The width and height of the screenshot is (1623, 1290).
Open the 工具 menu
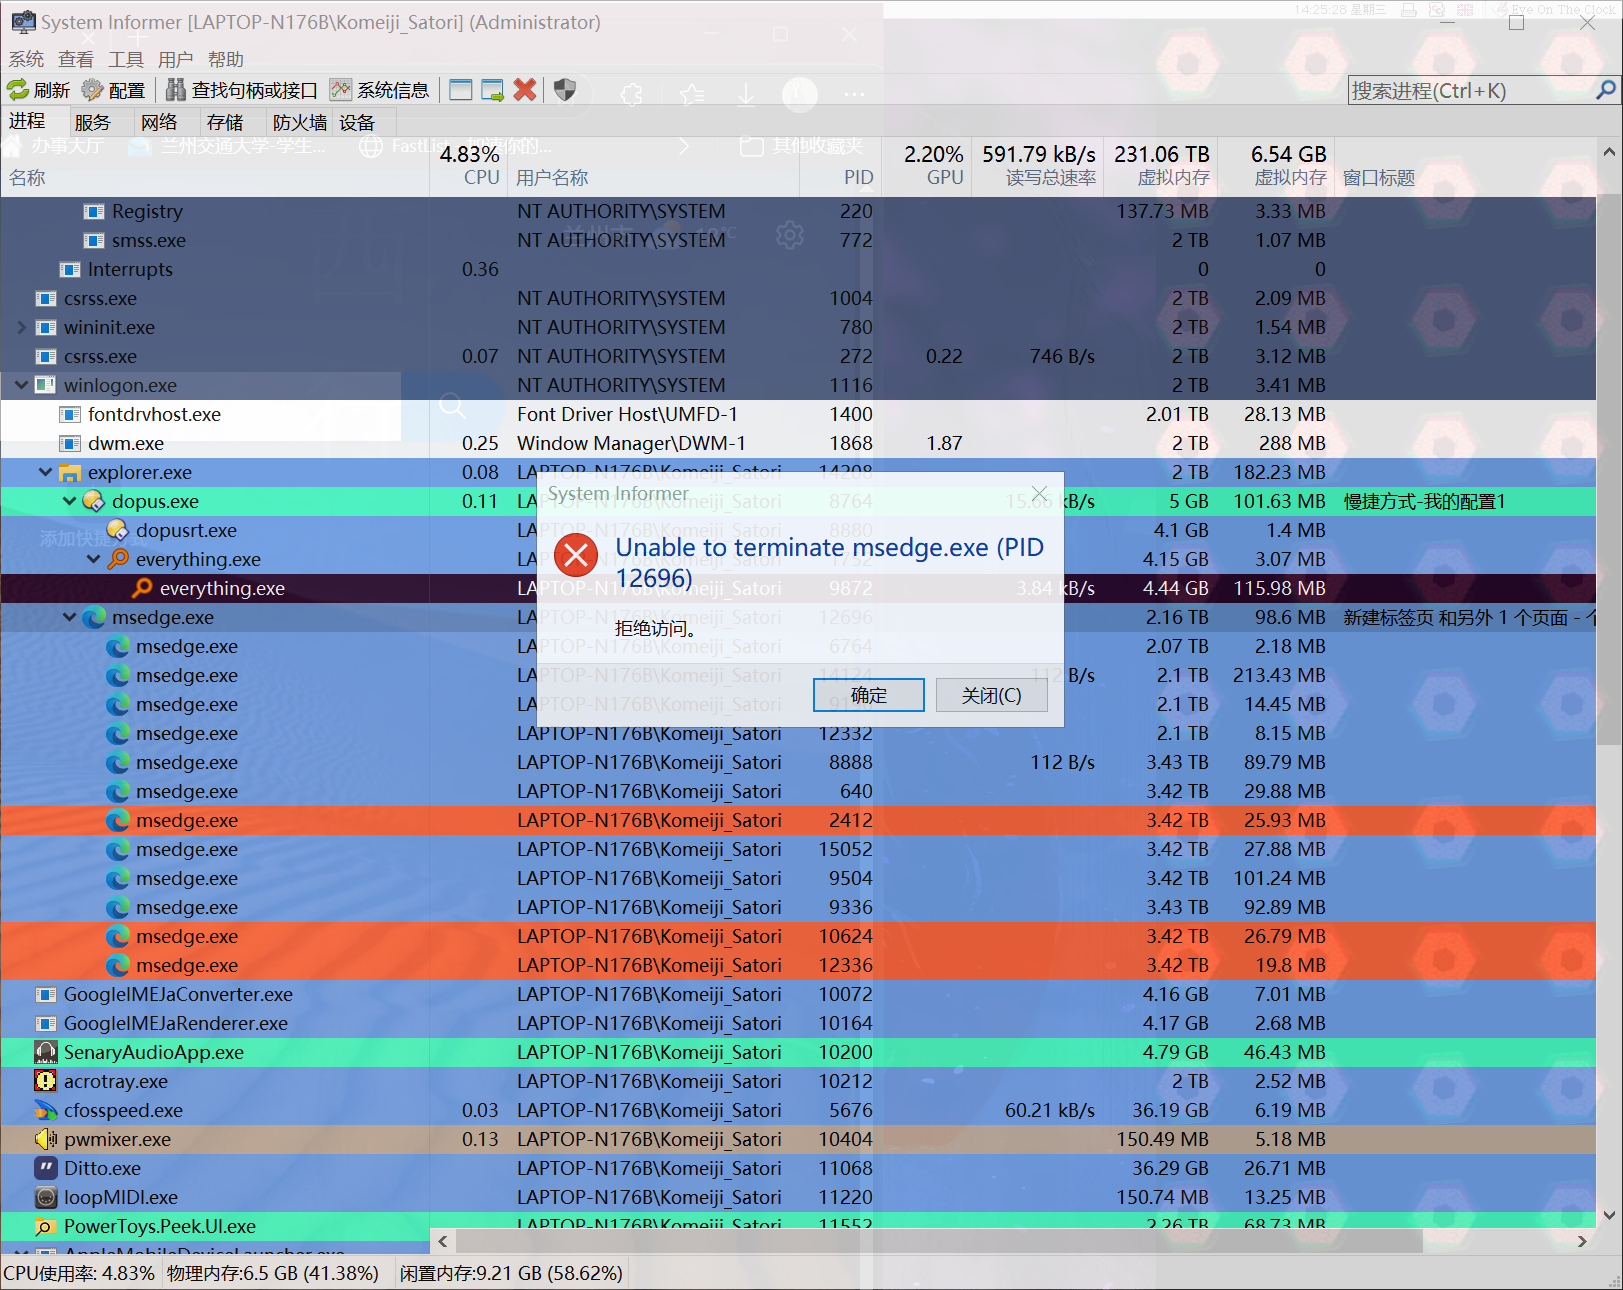coord(126,60)
